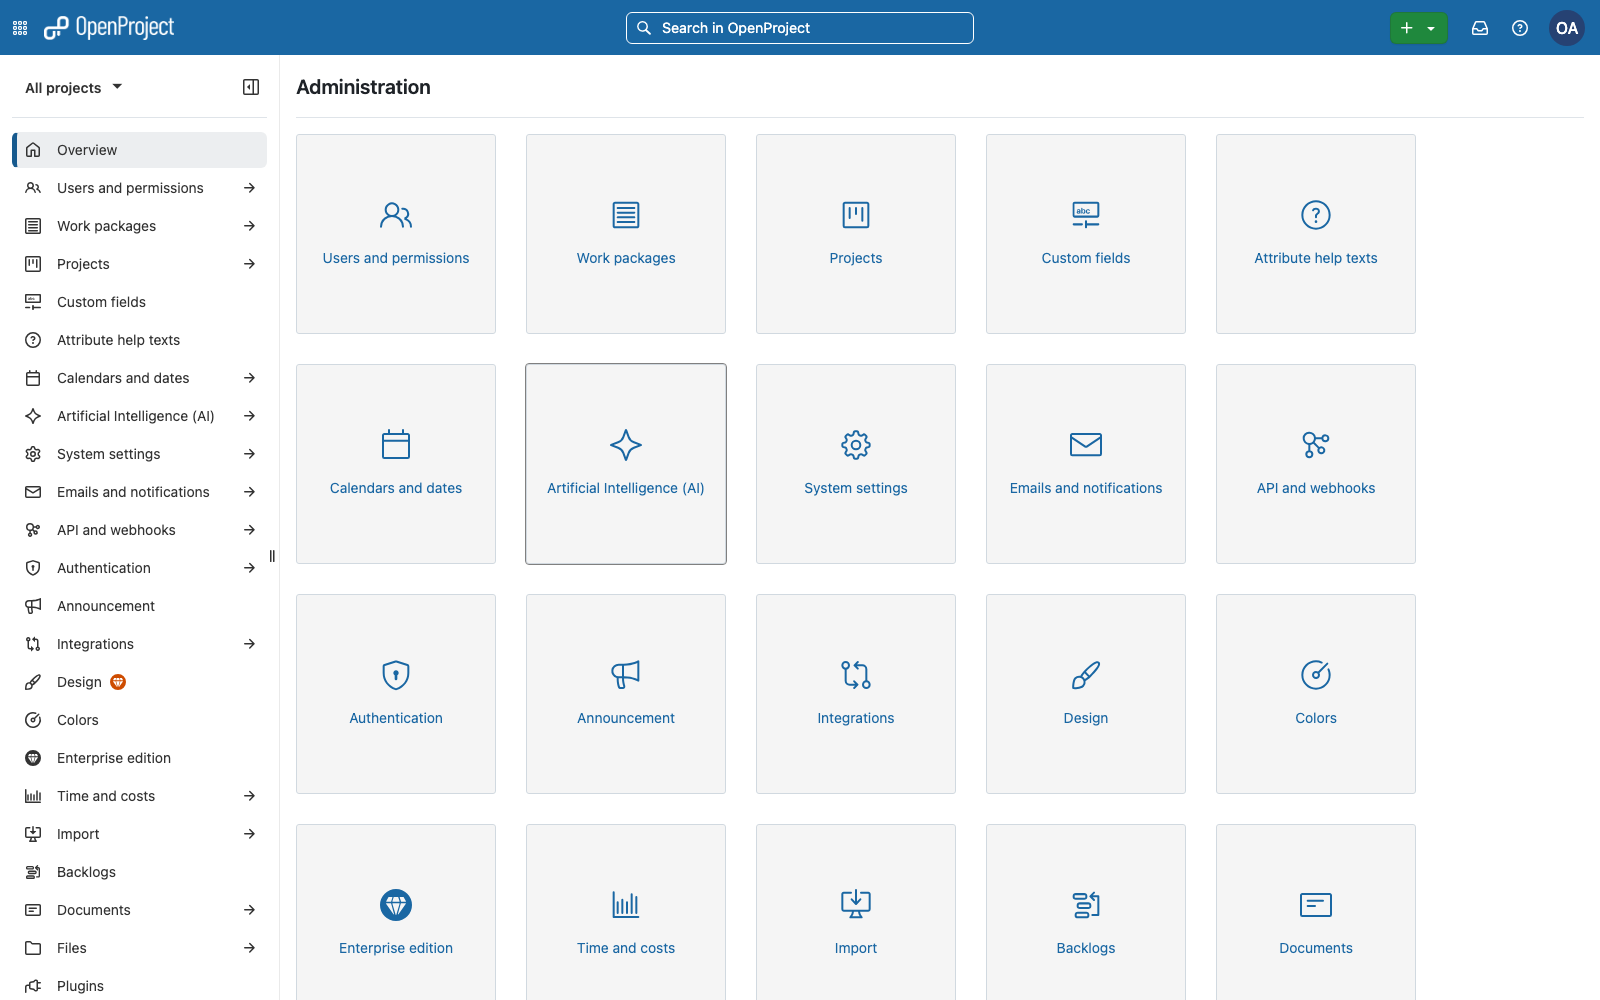Click the Enterprise edition diamond card icon
Viewport: 1600px width, 1000px height.
point(396,905)
